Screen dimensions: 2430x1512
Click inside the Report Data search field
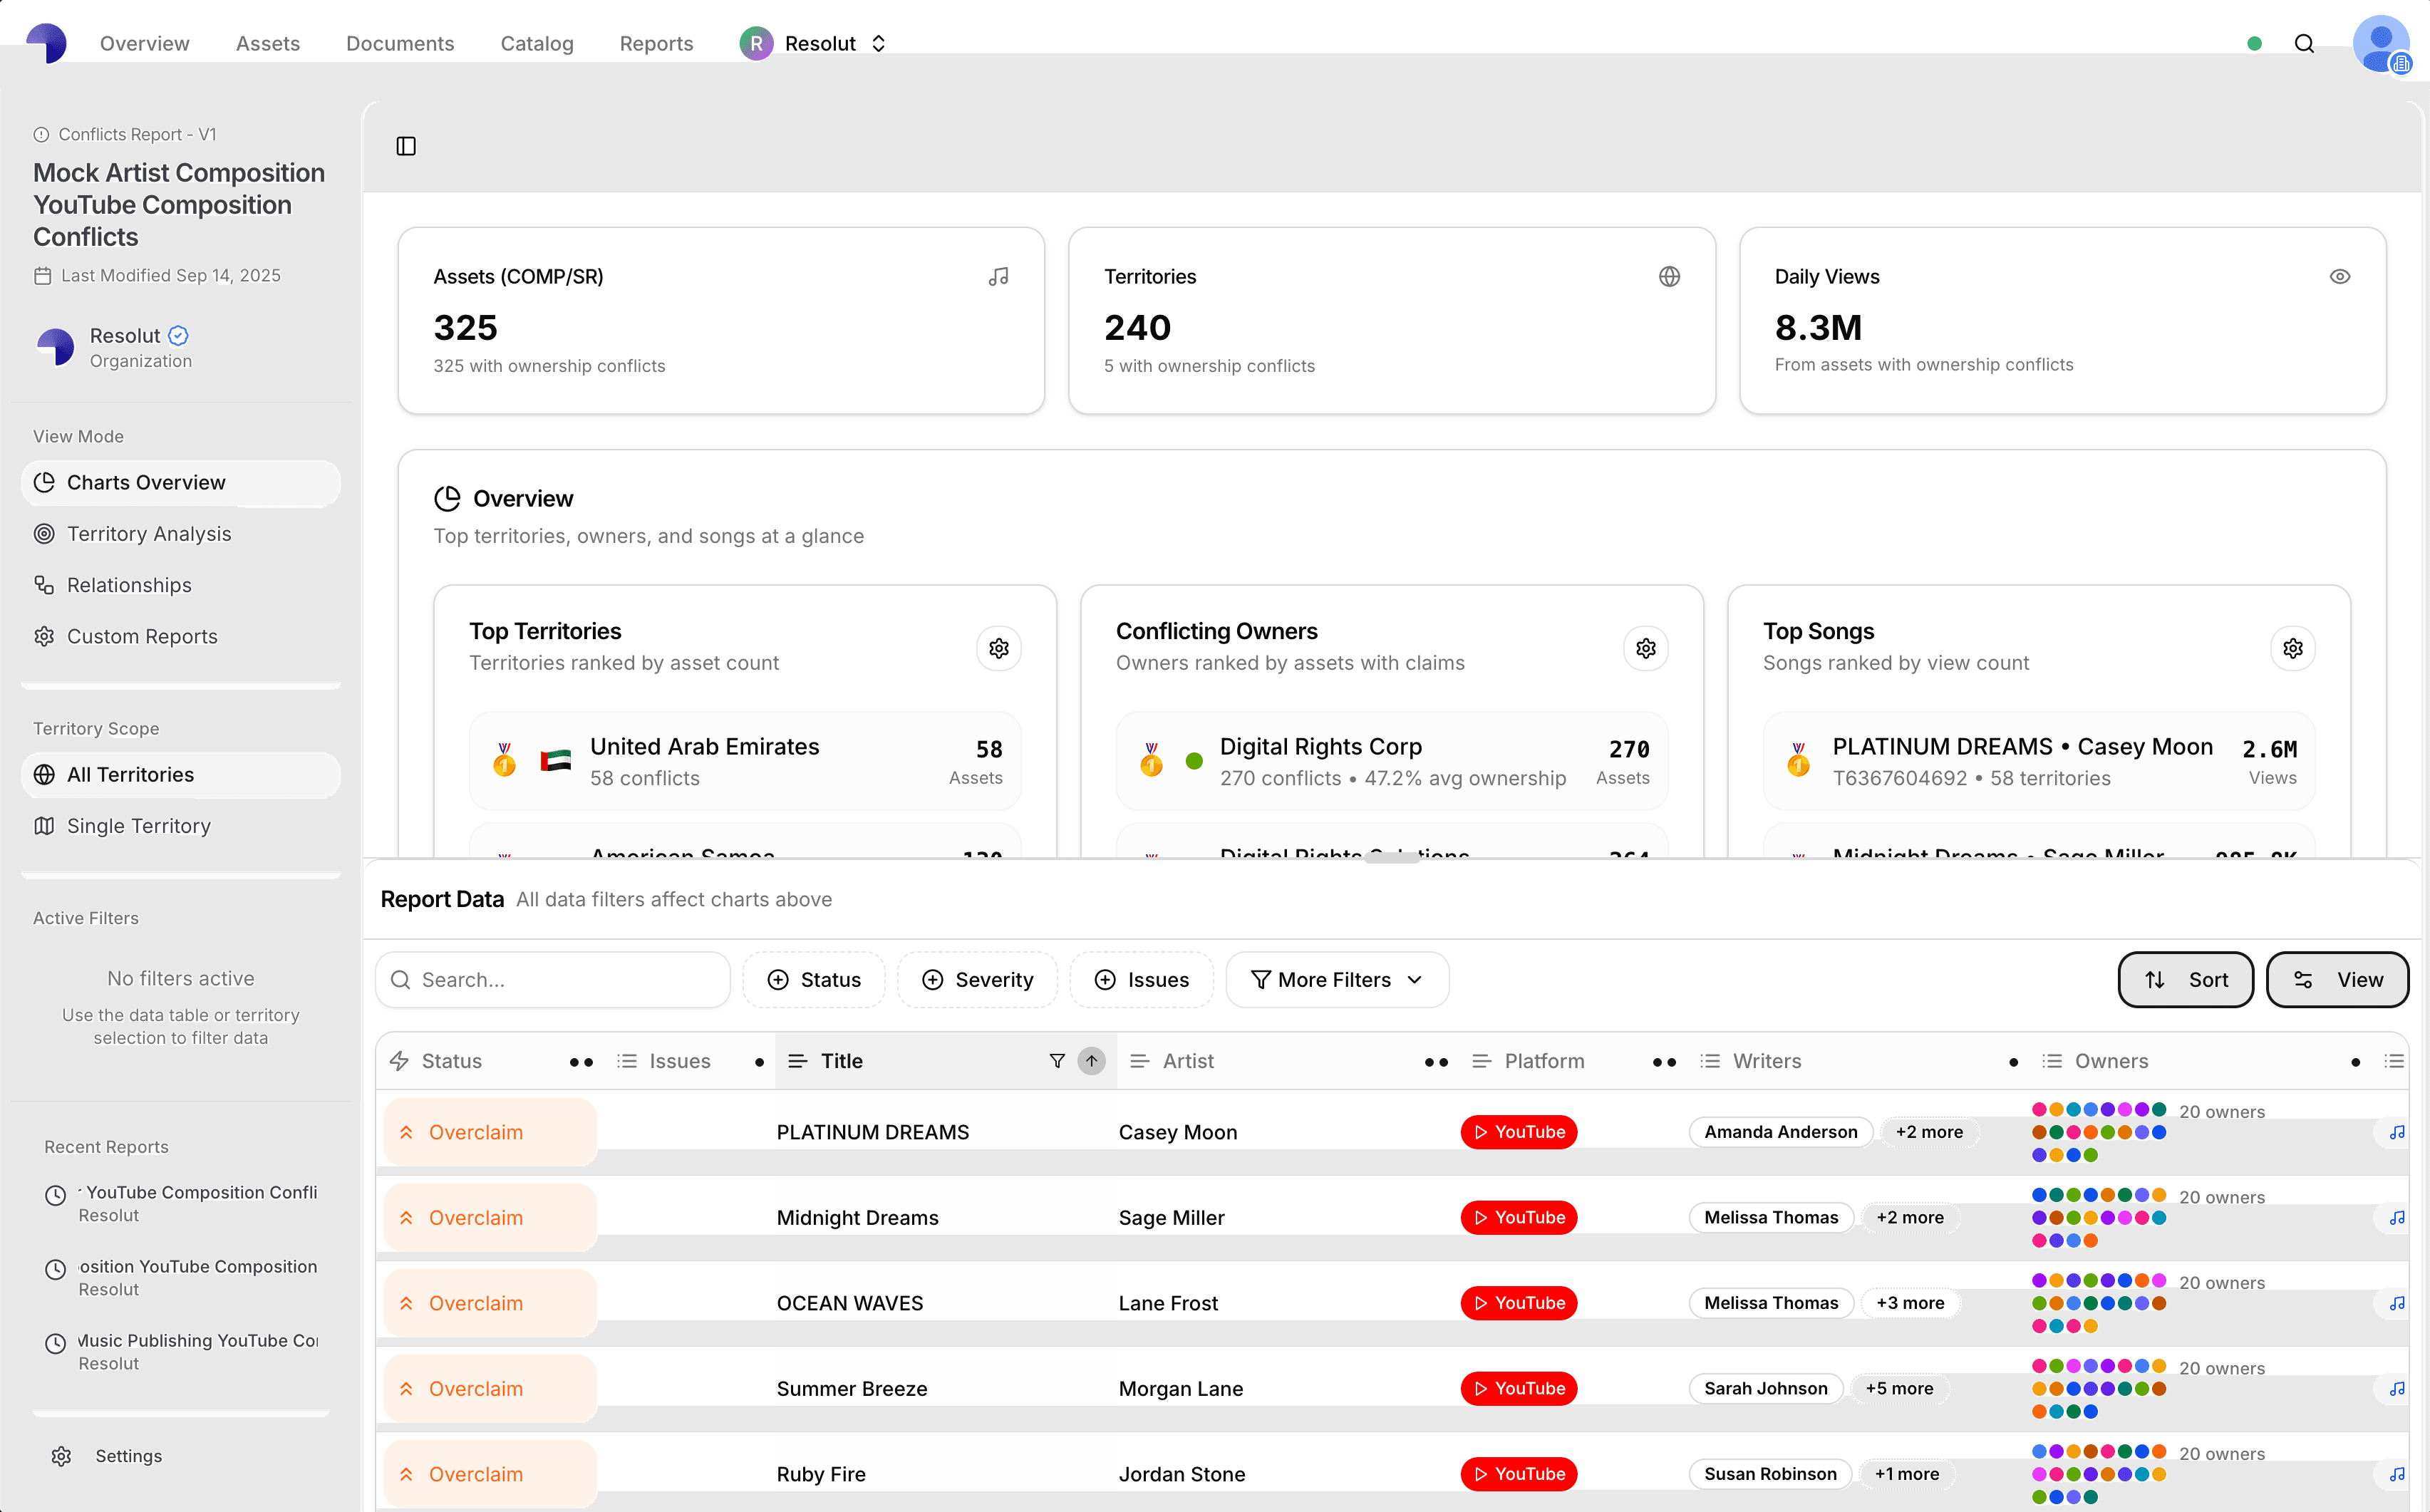click(x=553, y=979)
